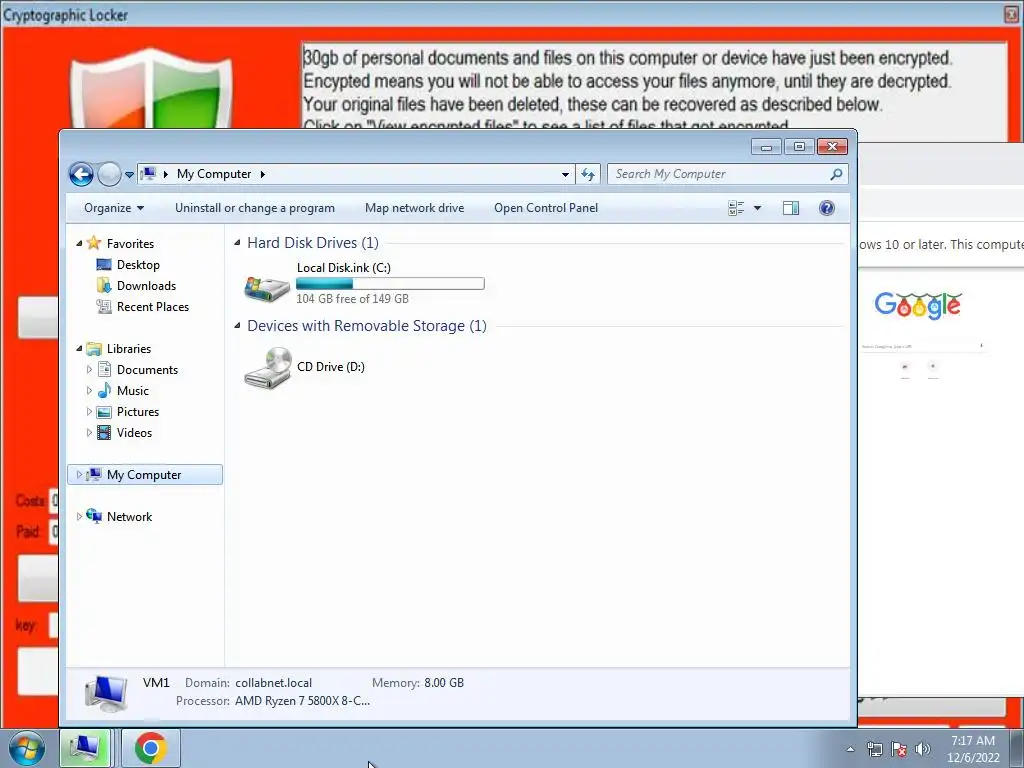Click the Libraries folder icon
Image resolution: width=1024 pixels, height=768 pixels.
tap(94, 349)
